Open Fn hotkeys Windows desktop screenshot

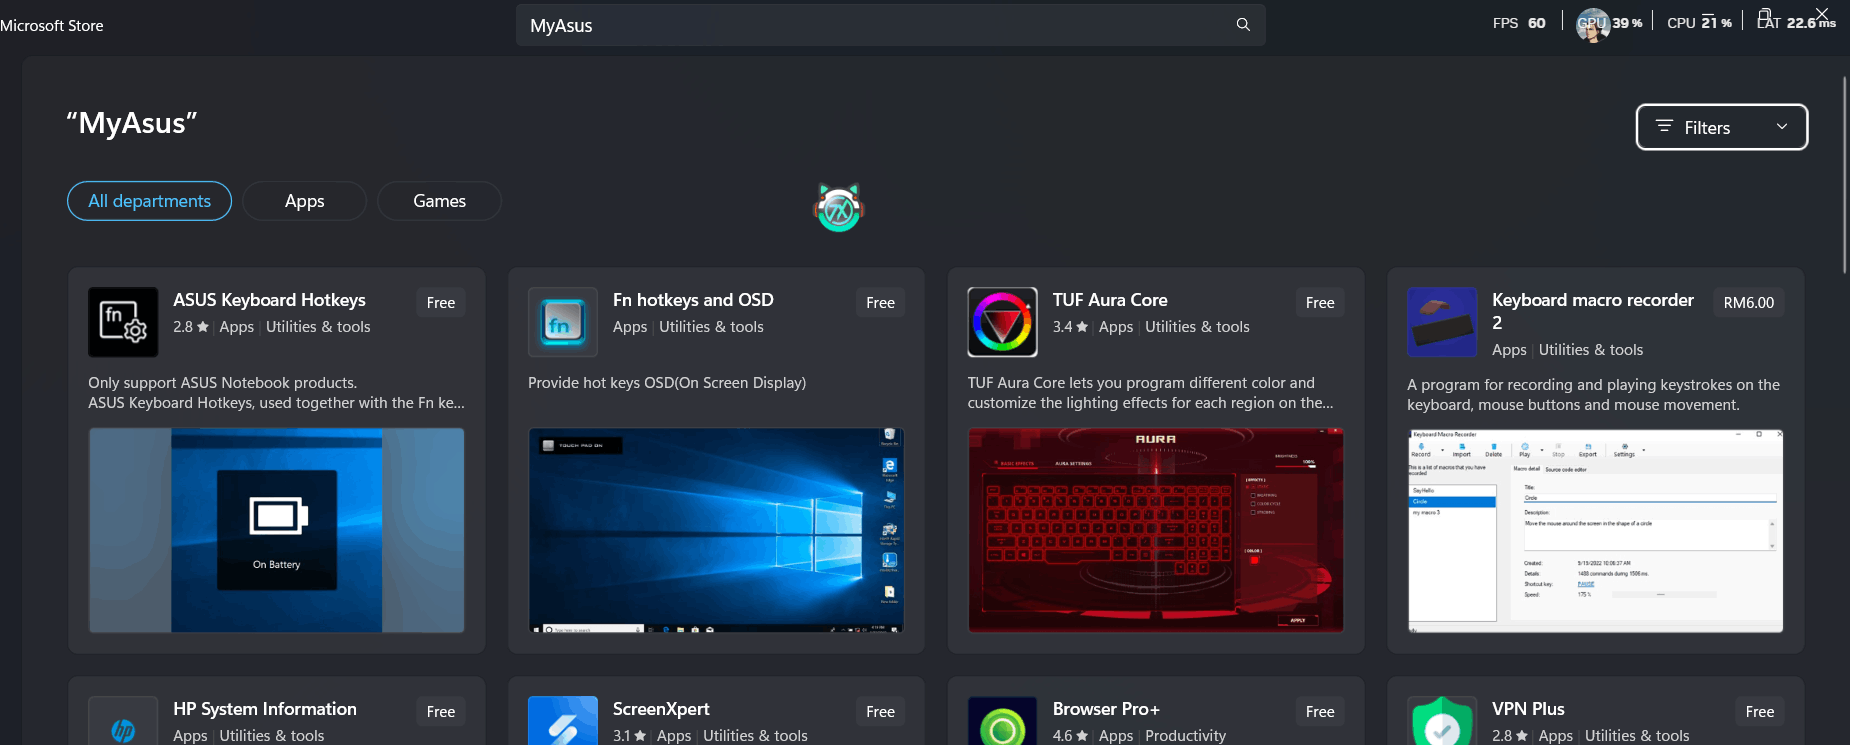point(716,530)
